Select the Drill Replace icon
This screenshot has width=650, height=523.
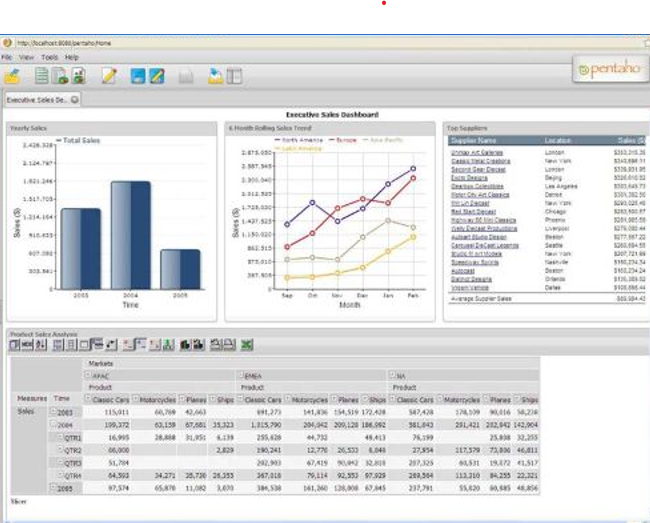coord(155,344)
